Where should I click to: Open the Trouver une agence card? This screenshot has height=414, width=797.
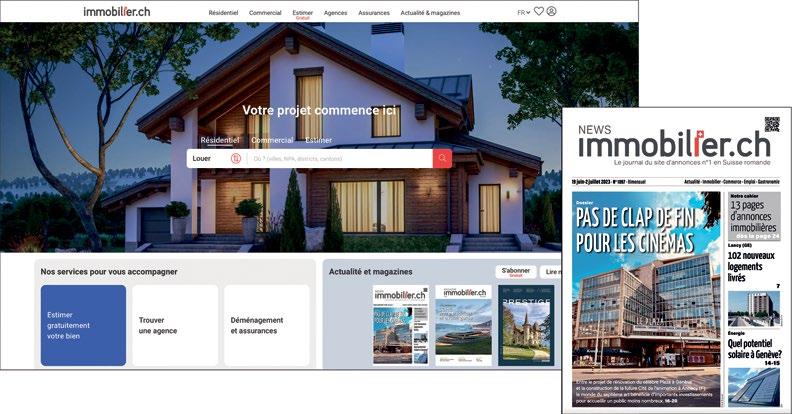pyautogui.click(x=175, y=326)
